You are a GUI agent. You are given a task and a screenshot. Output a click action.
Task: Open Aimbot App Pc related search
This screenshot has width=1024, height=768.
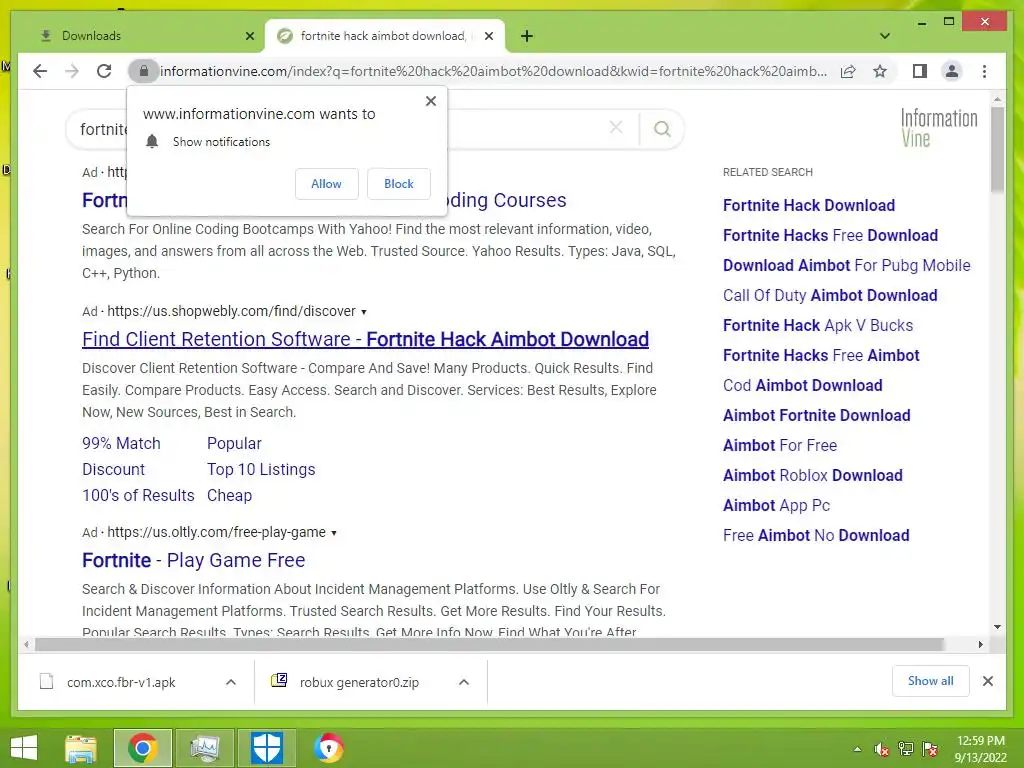tap(776, 505)
